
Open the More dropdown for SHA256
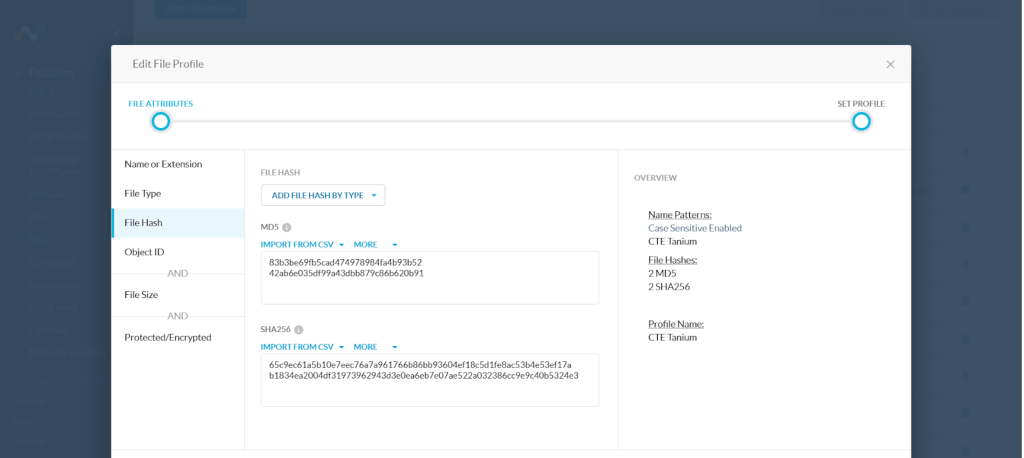pos(376,347)
